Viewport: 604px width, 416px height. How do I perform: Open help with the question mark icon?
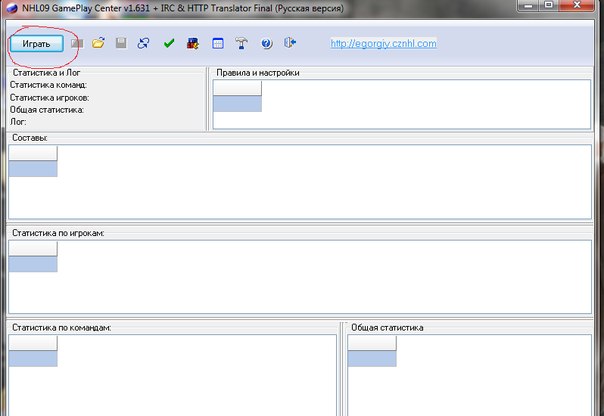[x=266, y=43]
